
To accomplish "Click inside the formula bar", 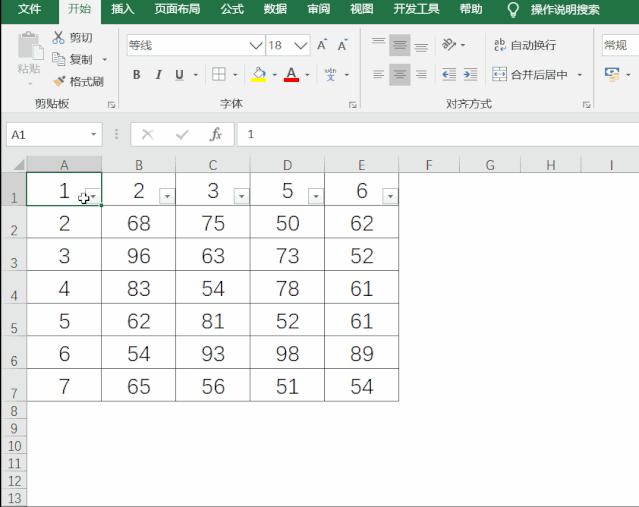I will tap(438, 134).
